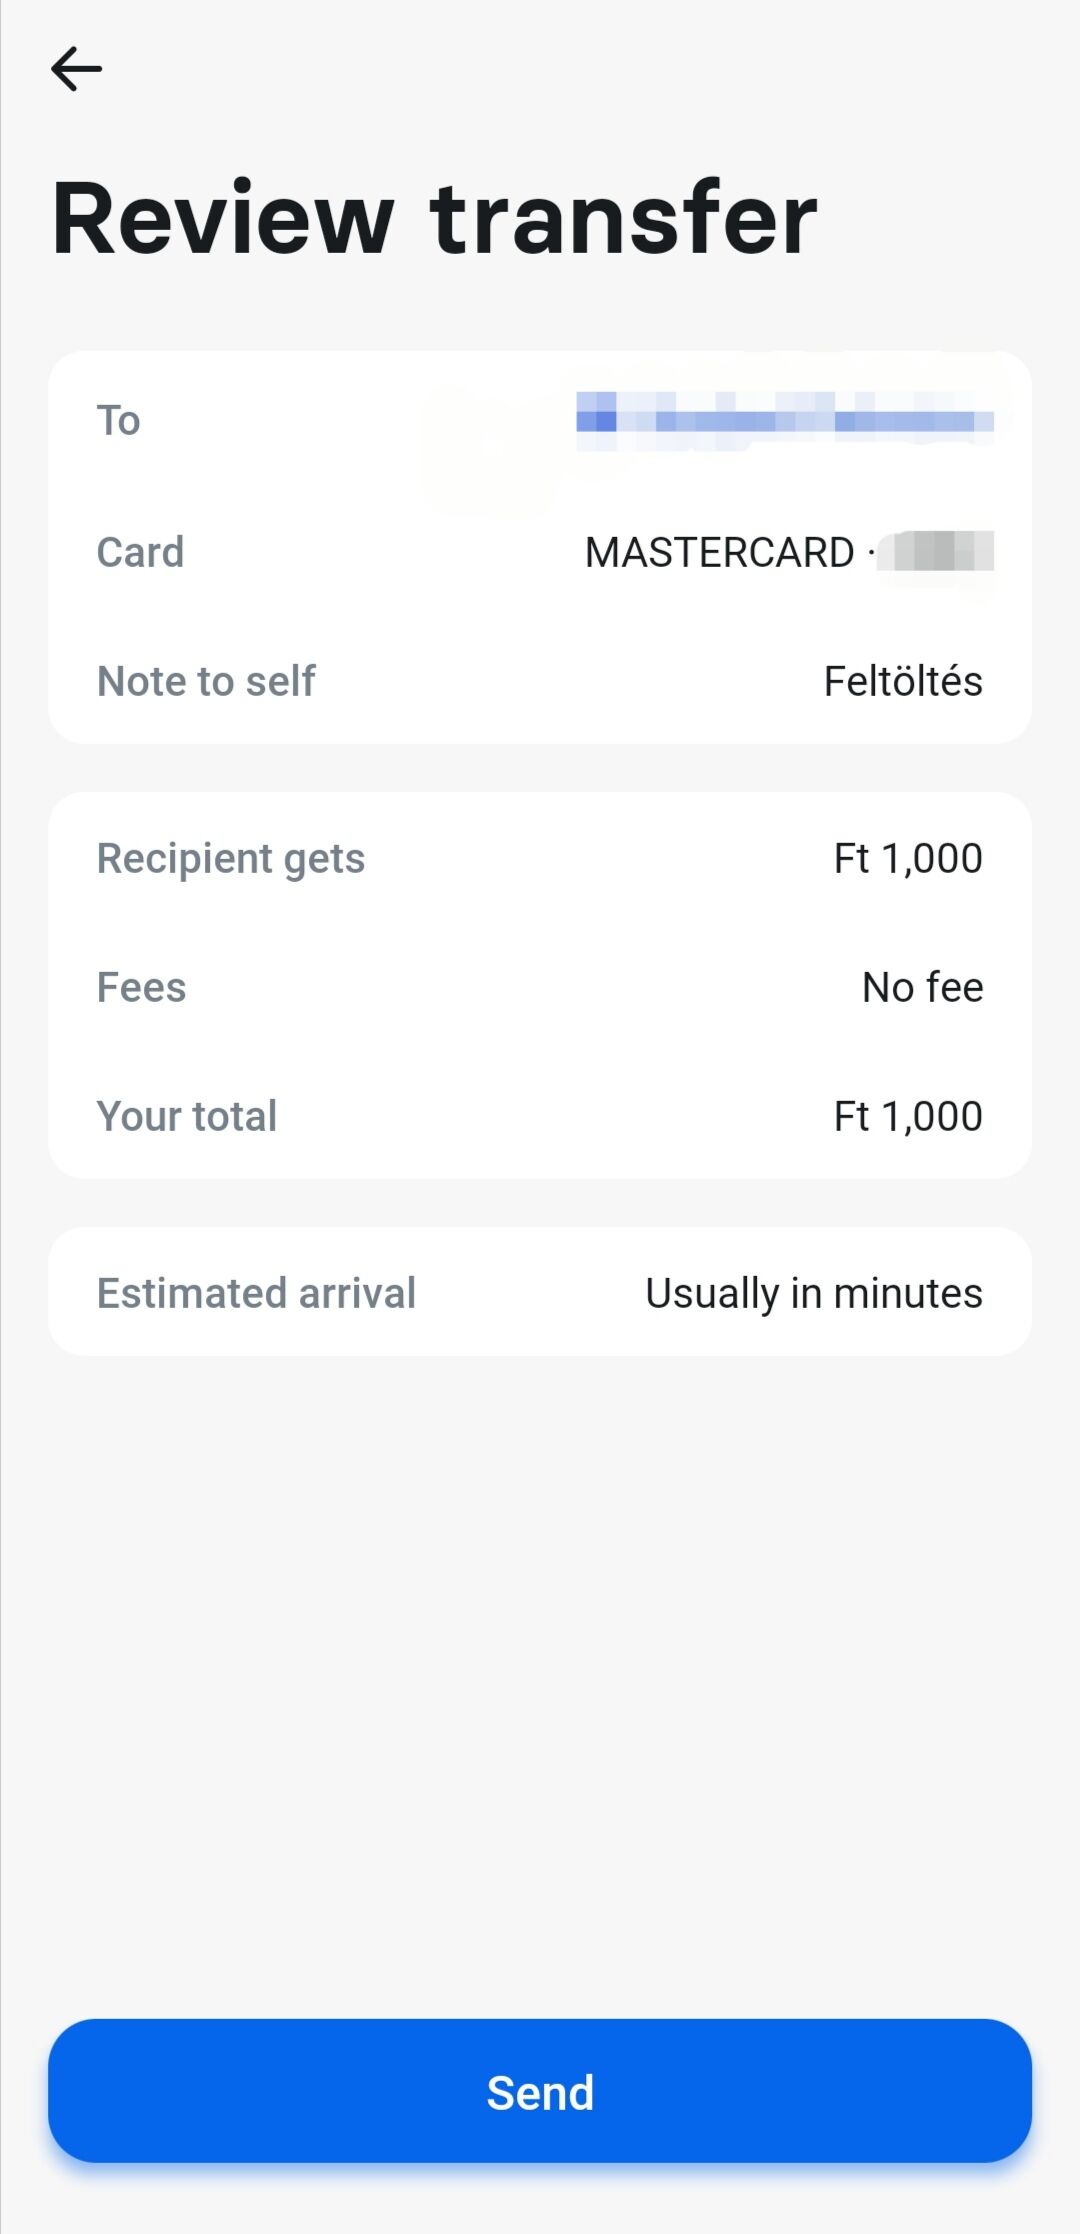Select the 'No fee' value
1080x2234 pixels.
[x=922, y=987]
